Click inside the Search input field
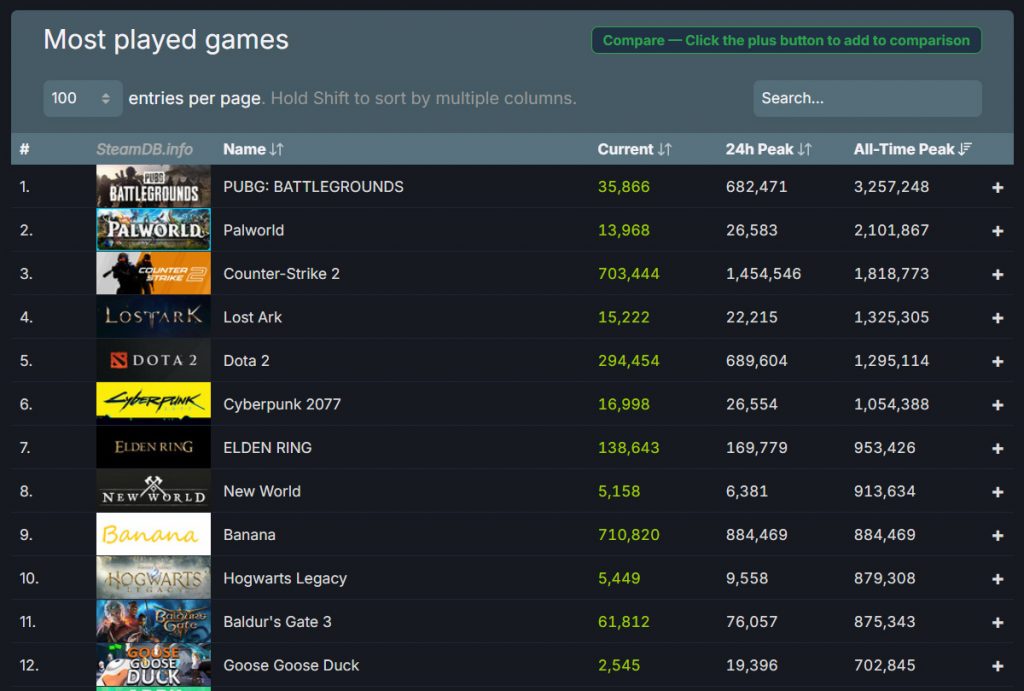Viewport: 1024px width, 691px height. pyautogui.click(x=866, y=99)
